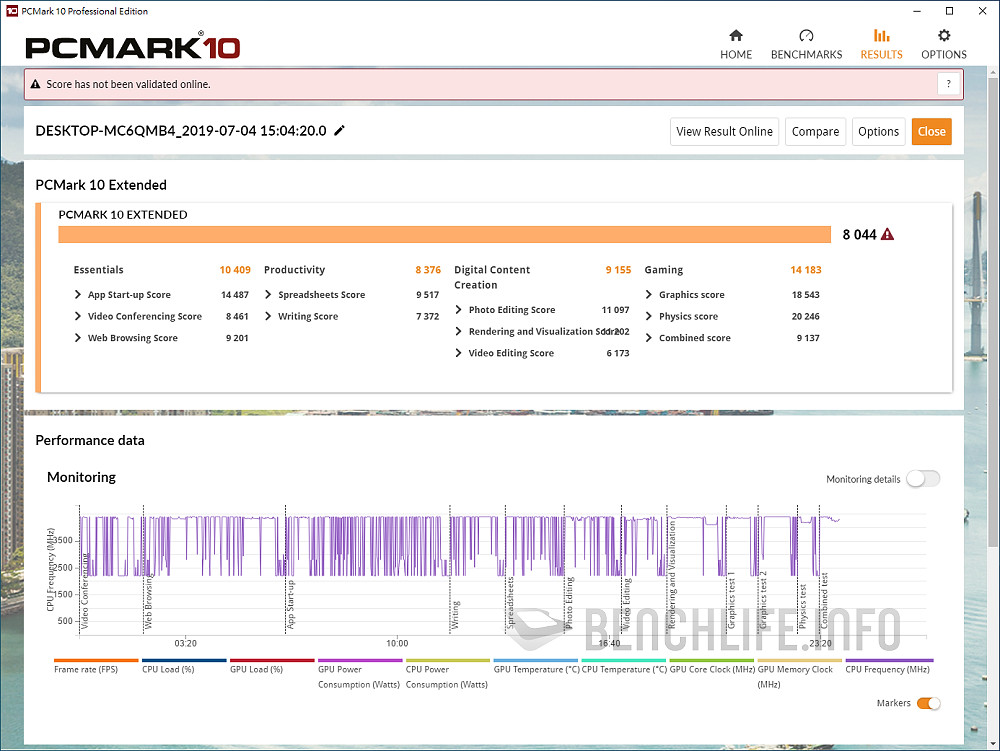The height and width of the screenshot is (751, 1000).
Task: Open Options gear icon
Action: 944,36
